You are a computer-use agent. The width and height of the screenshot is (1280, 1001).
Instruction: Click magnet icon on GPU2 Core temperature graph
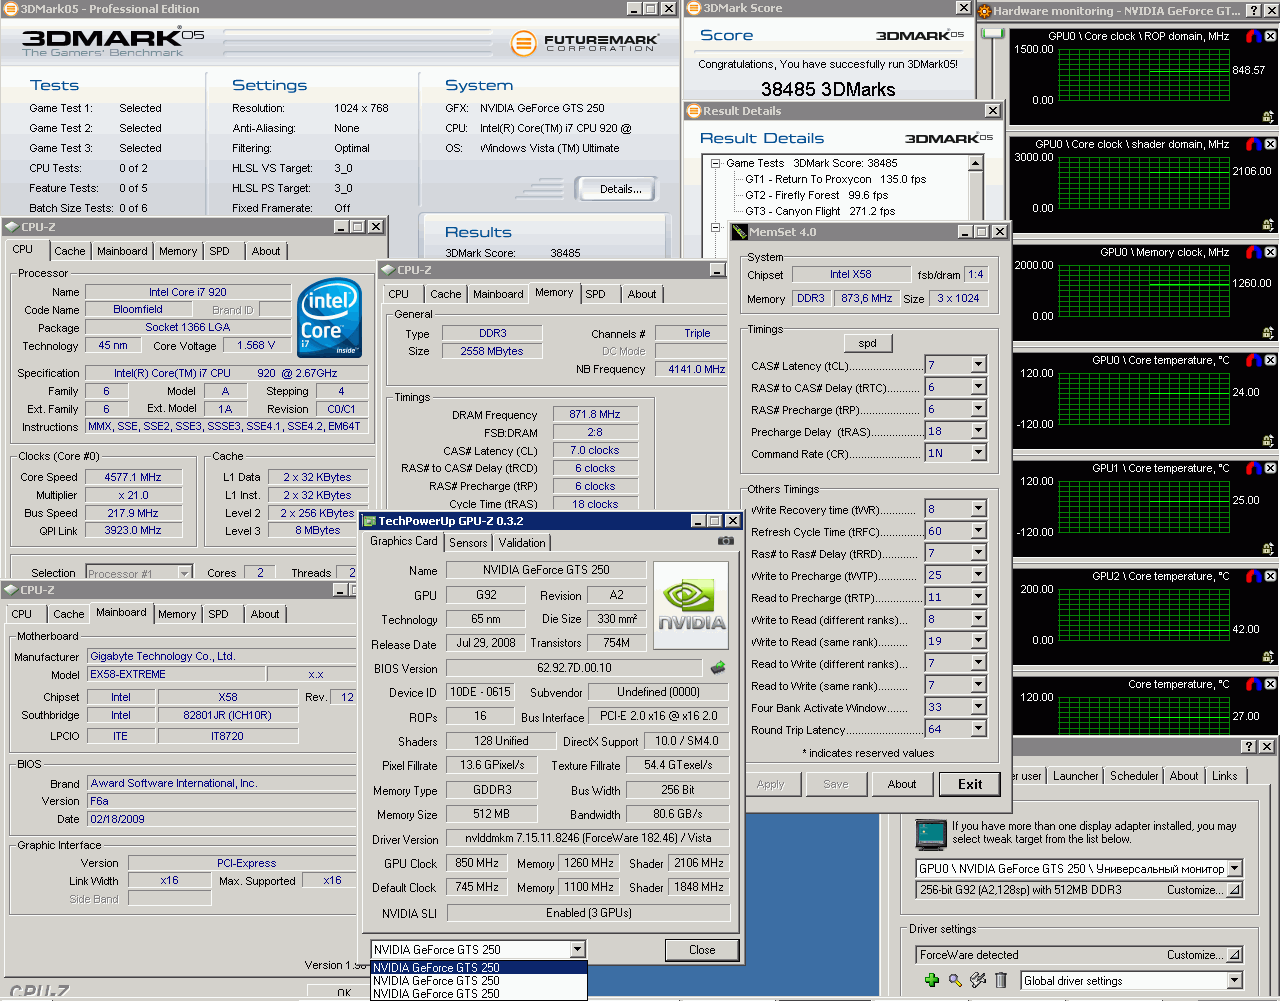[1254, 576]
